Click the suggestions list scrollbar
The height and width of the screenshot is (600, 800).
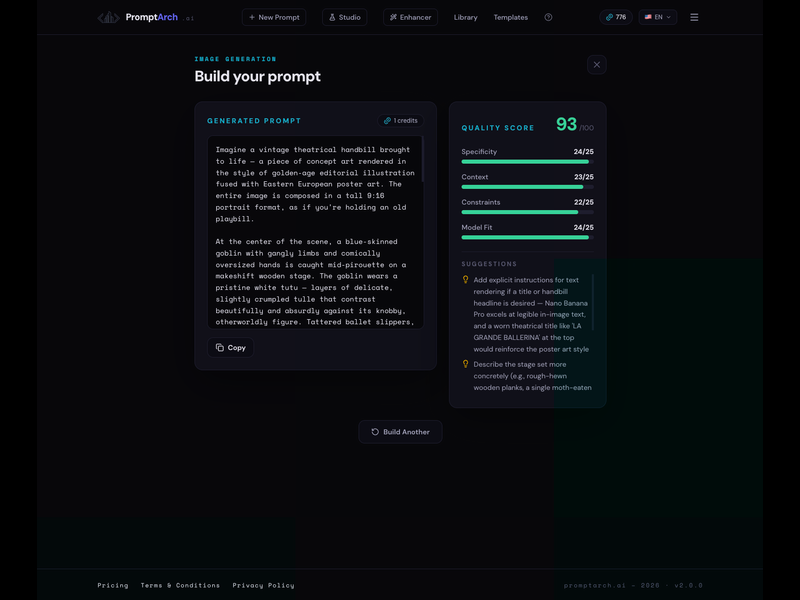click(x=593, y=303)
